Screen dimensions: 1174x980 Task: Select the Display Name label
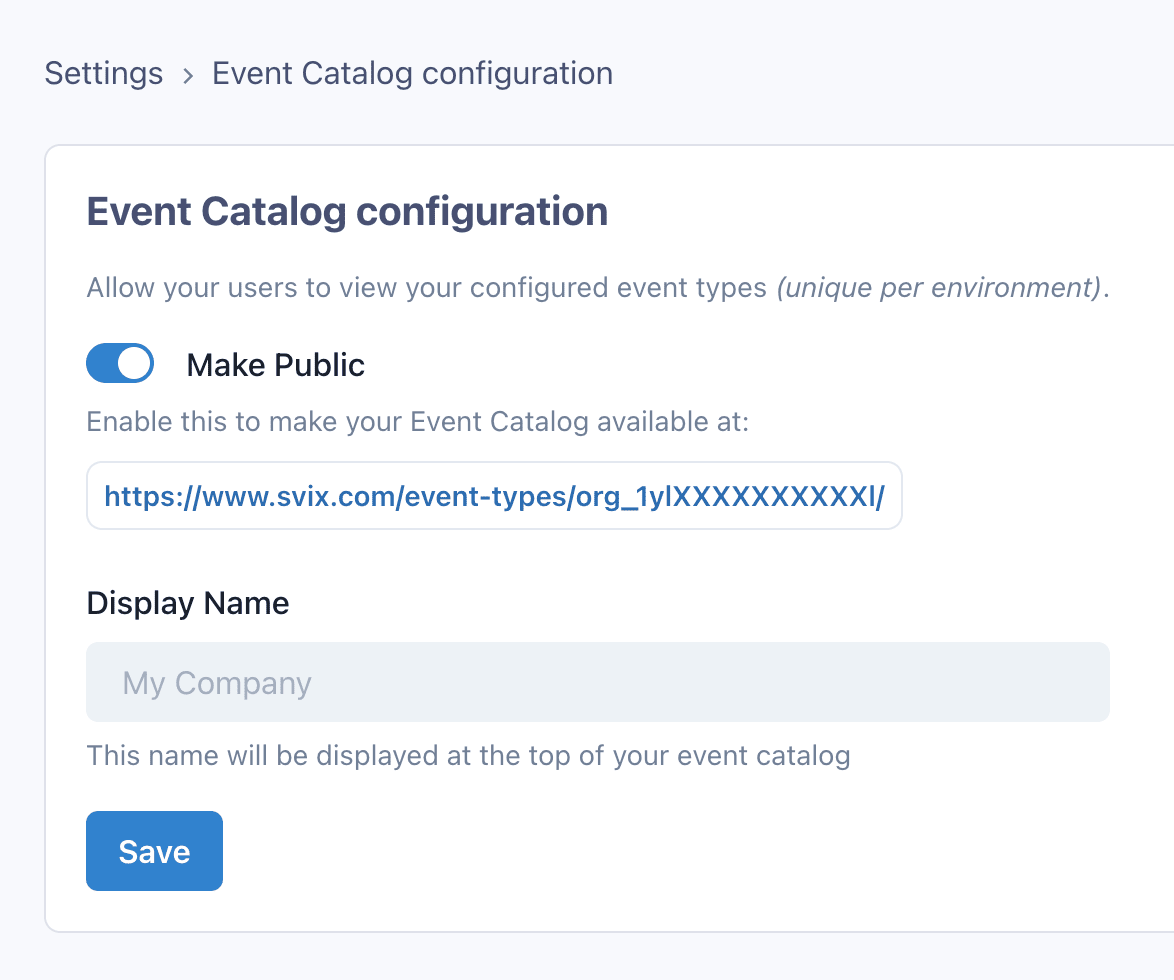click(187, 603)
